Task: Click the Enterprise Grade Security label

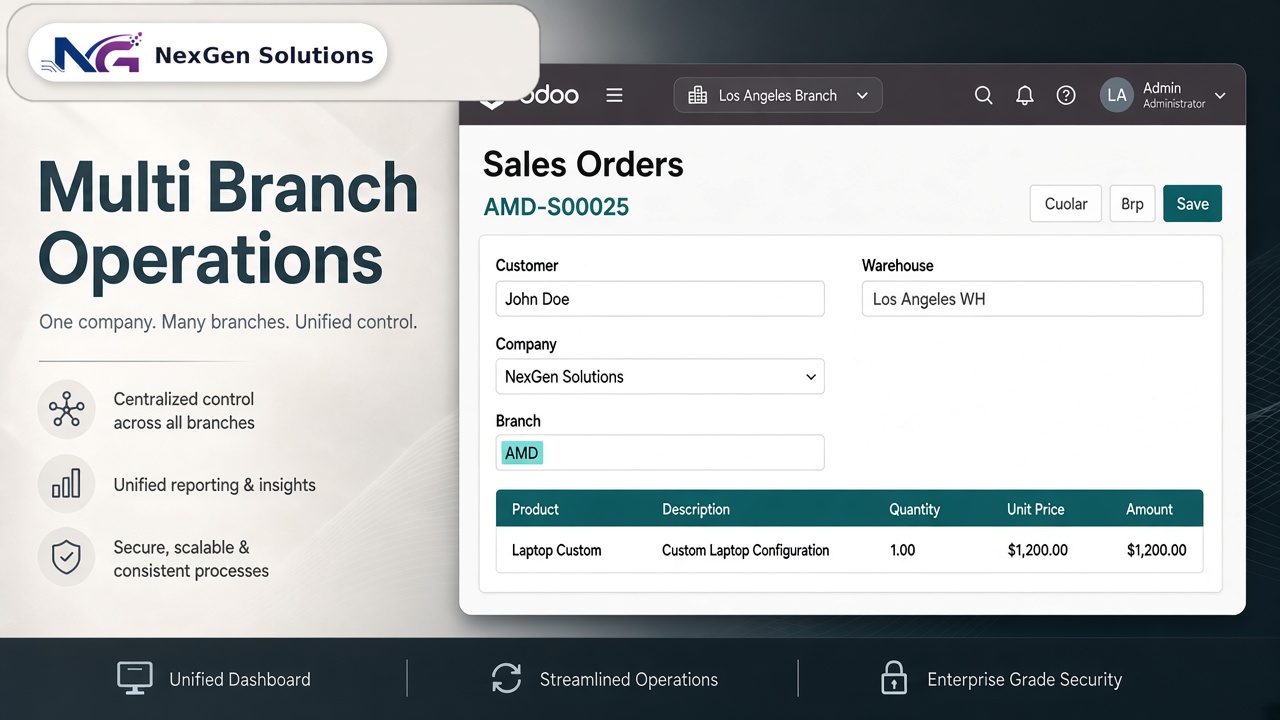Action: 1024,679
